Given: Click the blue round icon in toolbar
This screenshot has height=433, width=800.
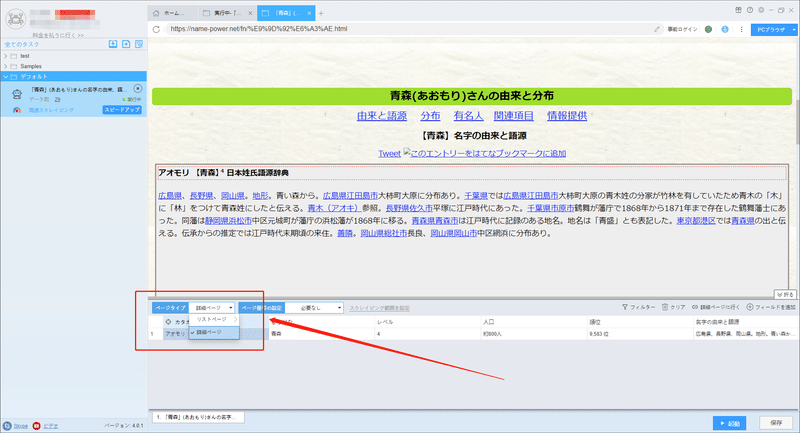Looking at the screenshot, I should coord(724,29).
